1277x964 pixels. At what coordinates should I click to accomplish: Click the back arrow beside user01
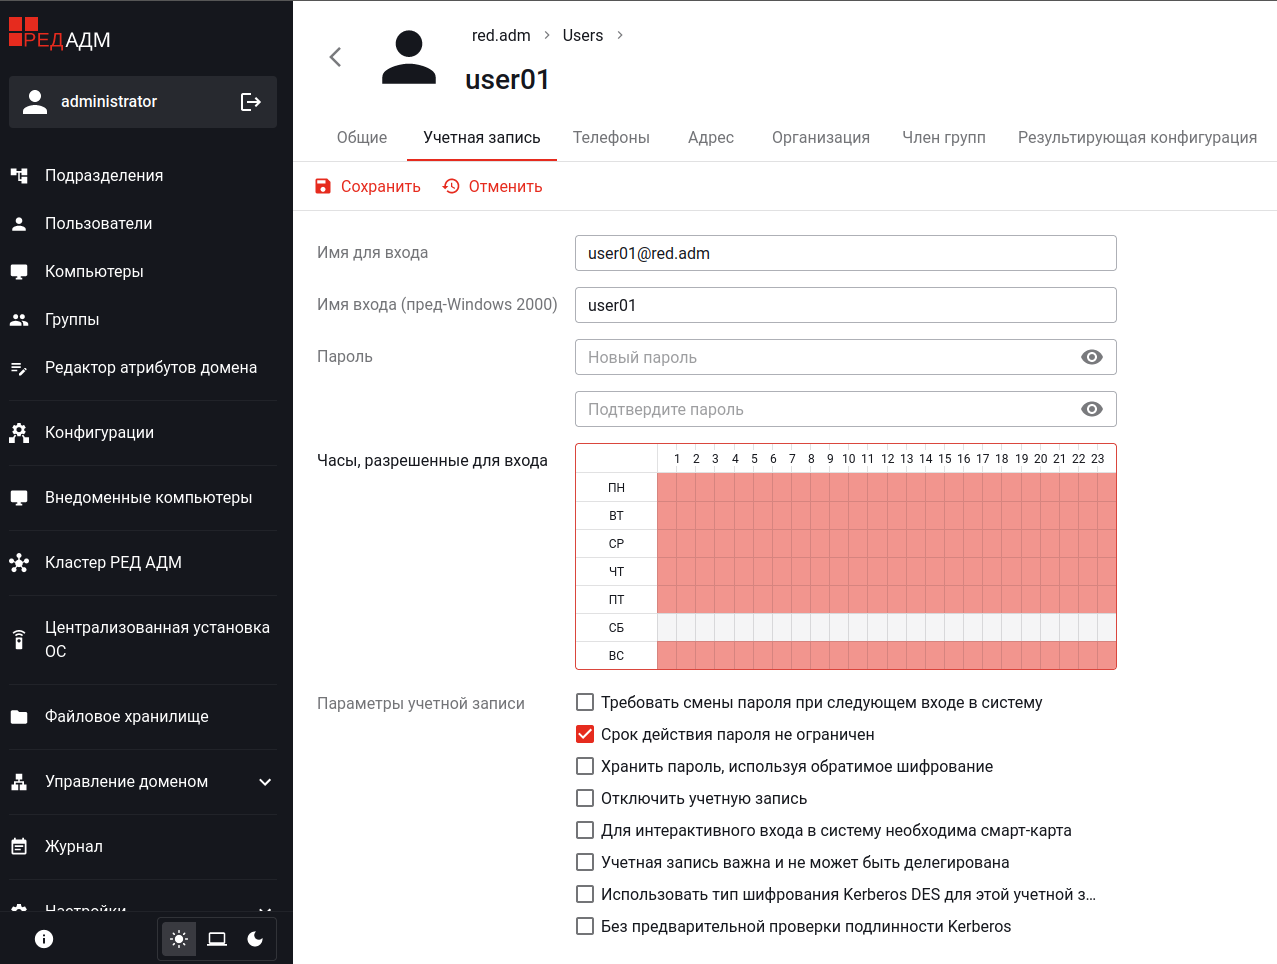[335, 57]
